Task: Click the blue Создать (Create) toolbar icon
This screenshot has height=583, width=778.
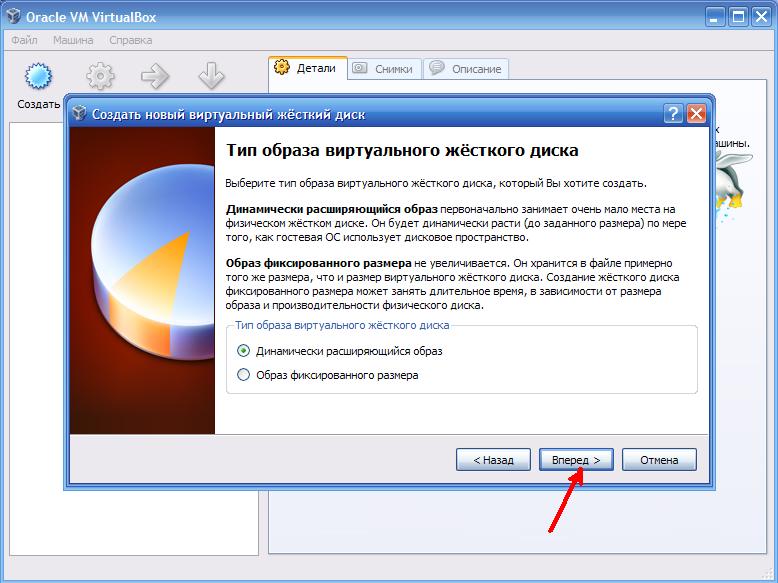Action: pyautogui.click(x=38, y=76)
